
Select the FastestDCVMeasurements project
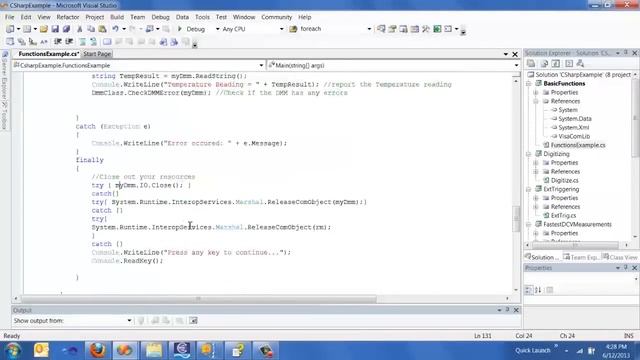click(x=577, y=224)
